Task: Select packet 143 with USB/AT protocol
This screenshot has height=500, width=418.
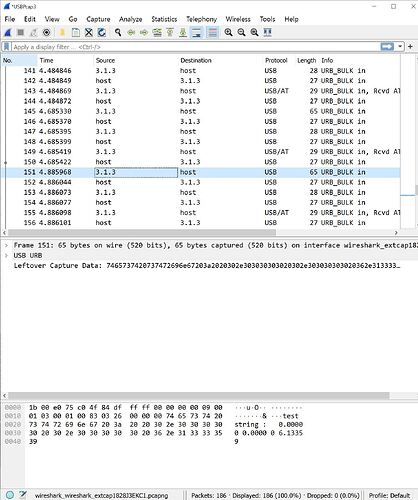Action: (x=201, y=91)
